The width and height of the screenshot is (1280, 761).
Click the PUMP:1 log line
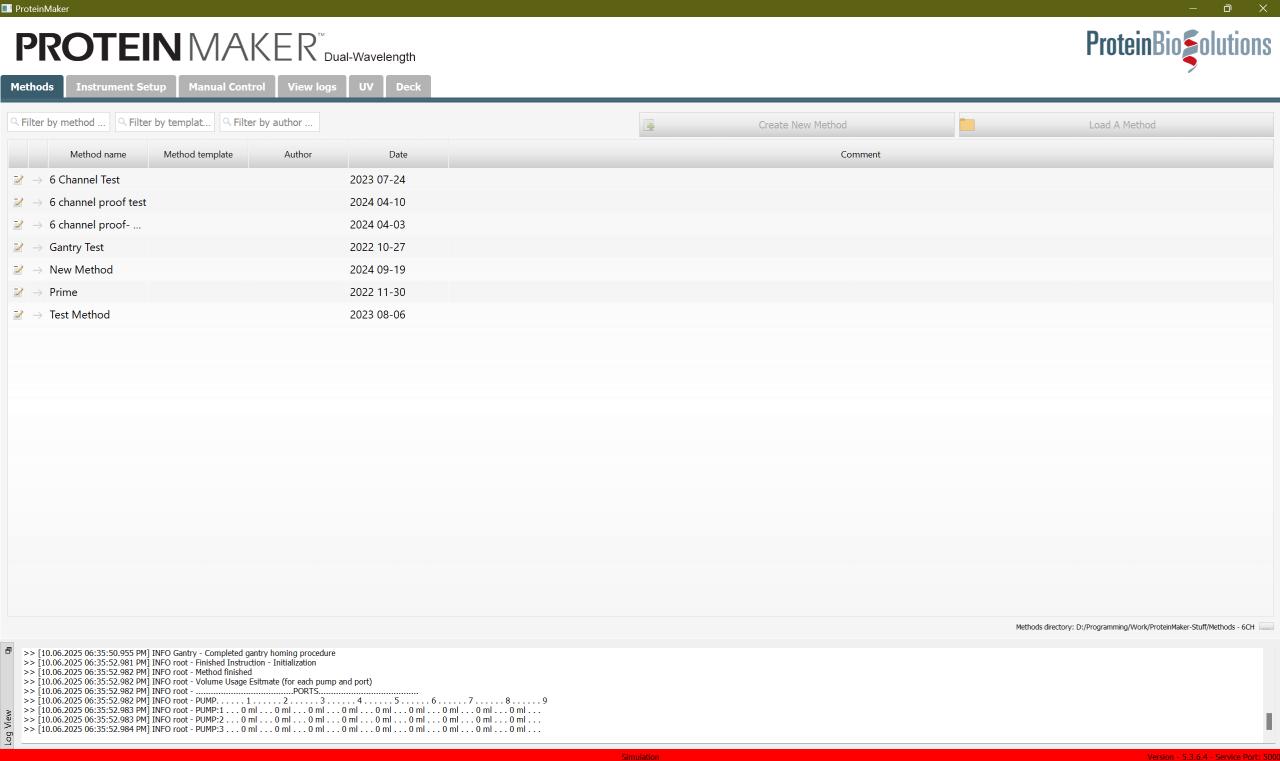(282, 710)
